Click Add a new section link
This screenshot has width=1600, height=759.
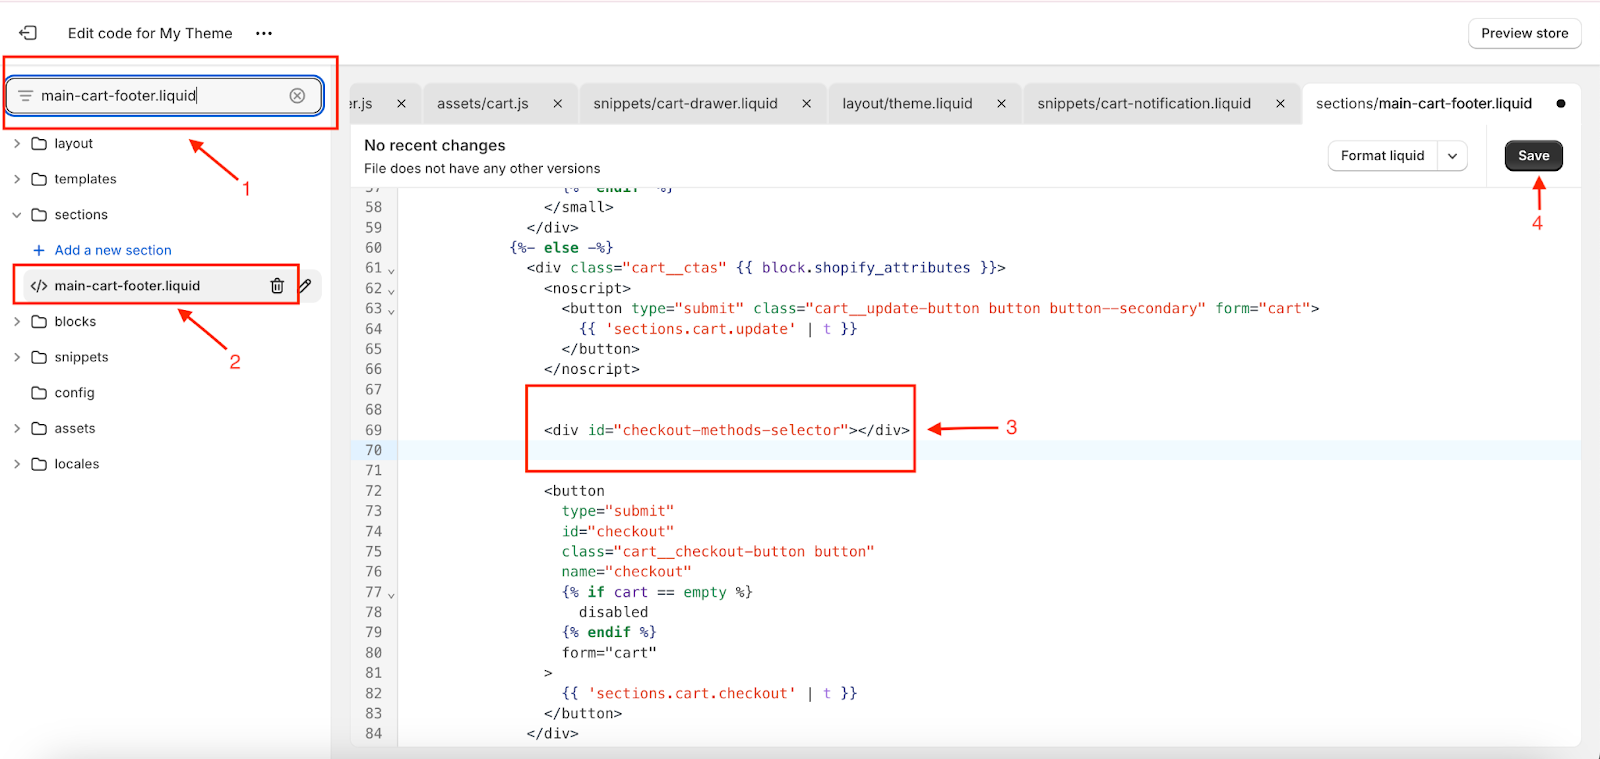113,250
